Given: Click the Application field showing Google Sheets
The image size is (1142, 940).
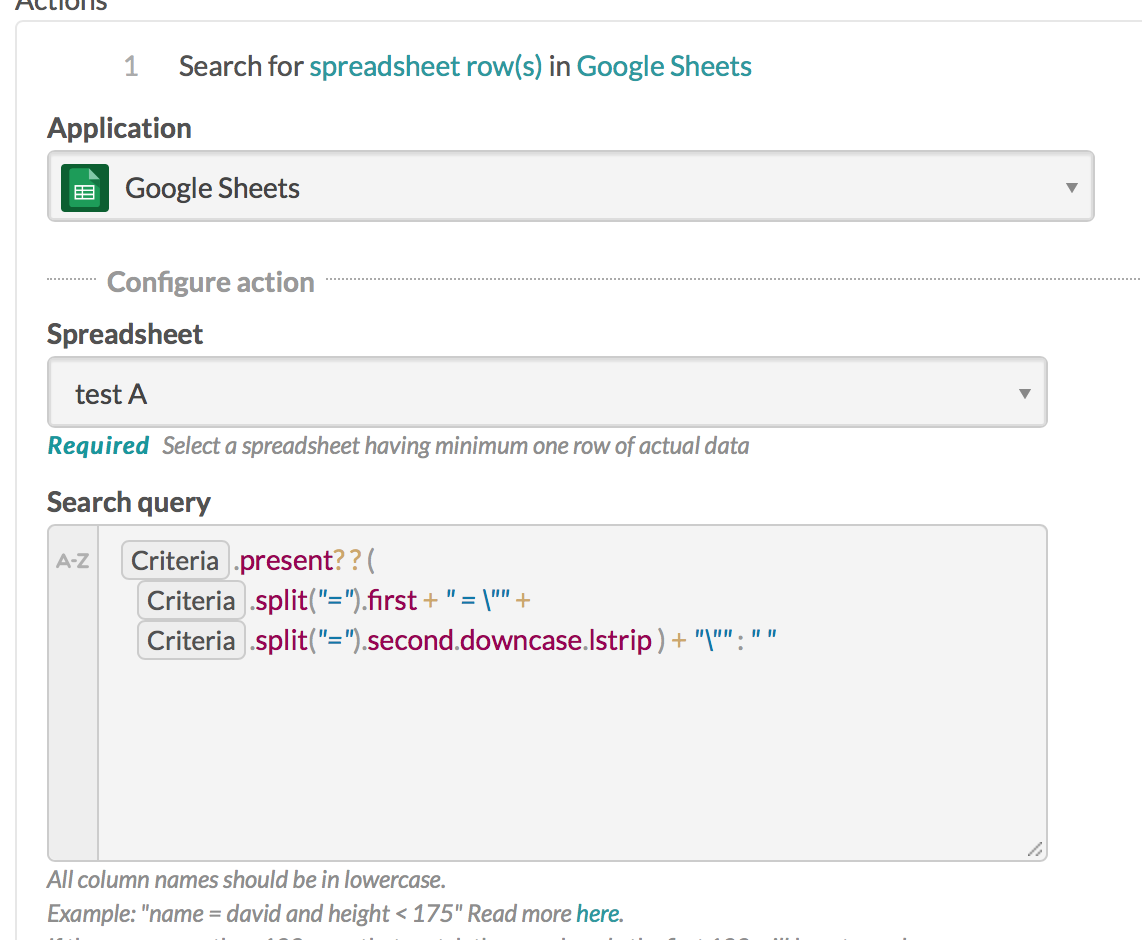Looking at the screenshot, I should (x=570, y=186).
